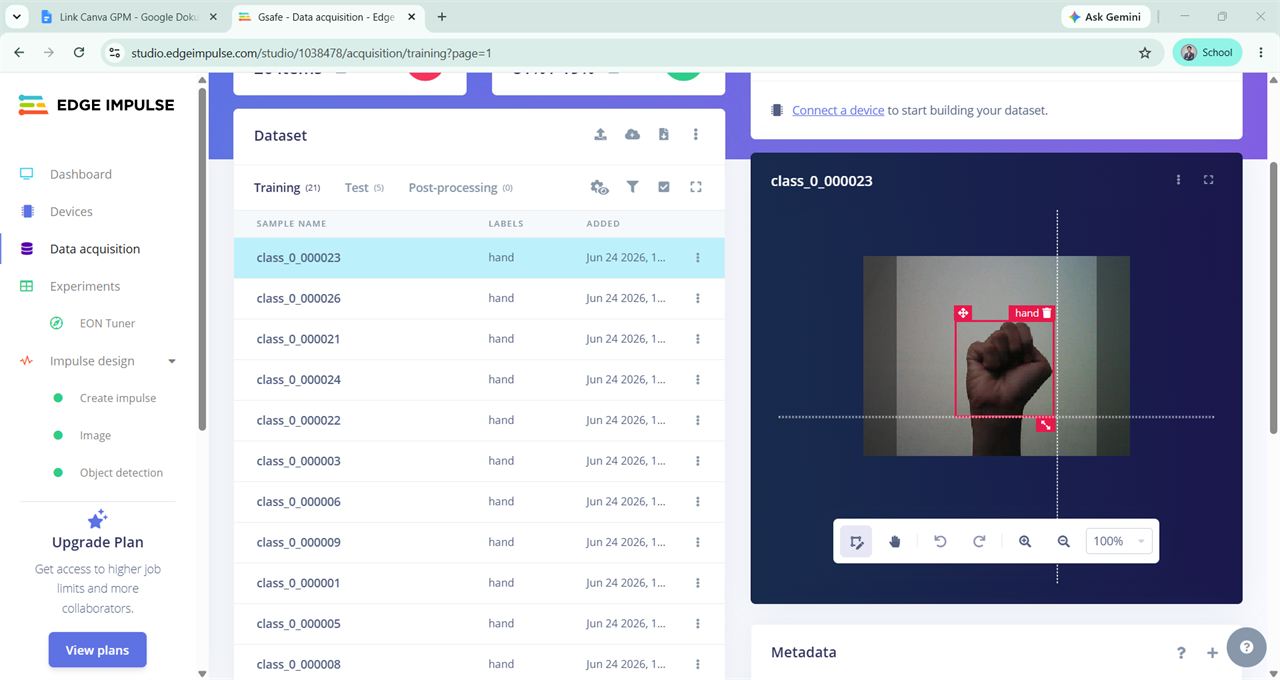Expand the sample preview to fullscreen

point(1209,180)
